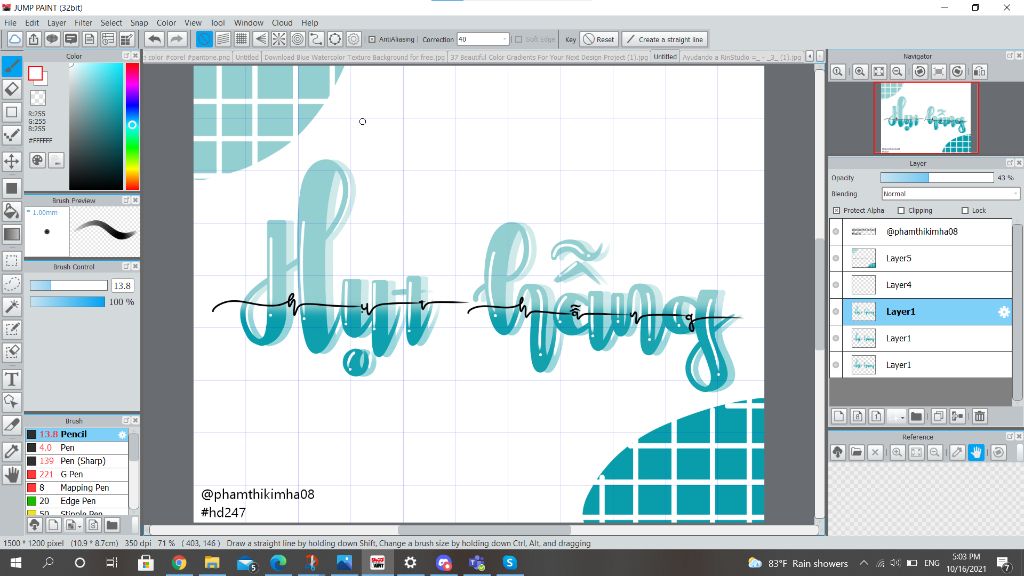Screen dimensions: 1024x576
Task: Open settings gear of selected Layer1
Action: (x=1004, y=312)
